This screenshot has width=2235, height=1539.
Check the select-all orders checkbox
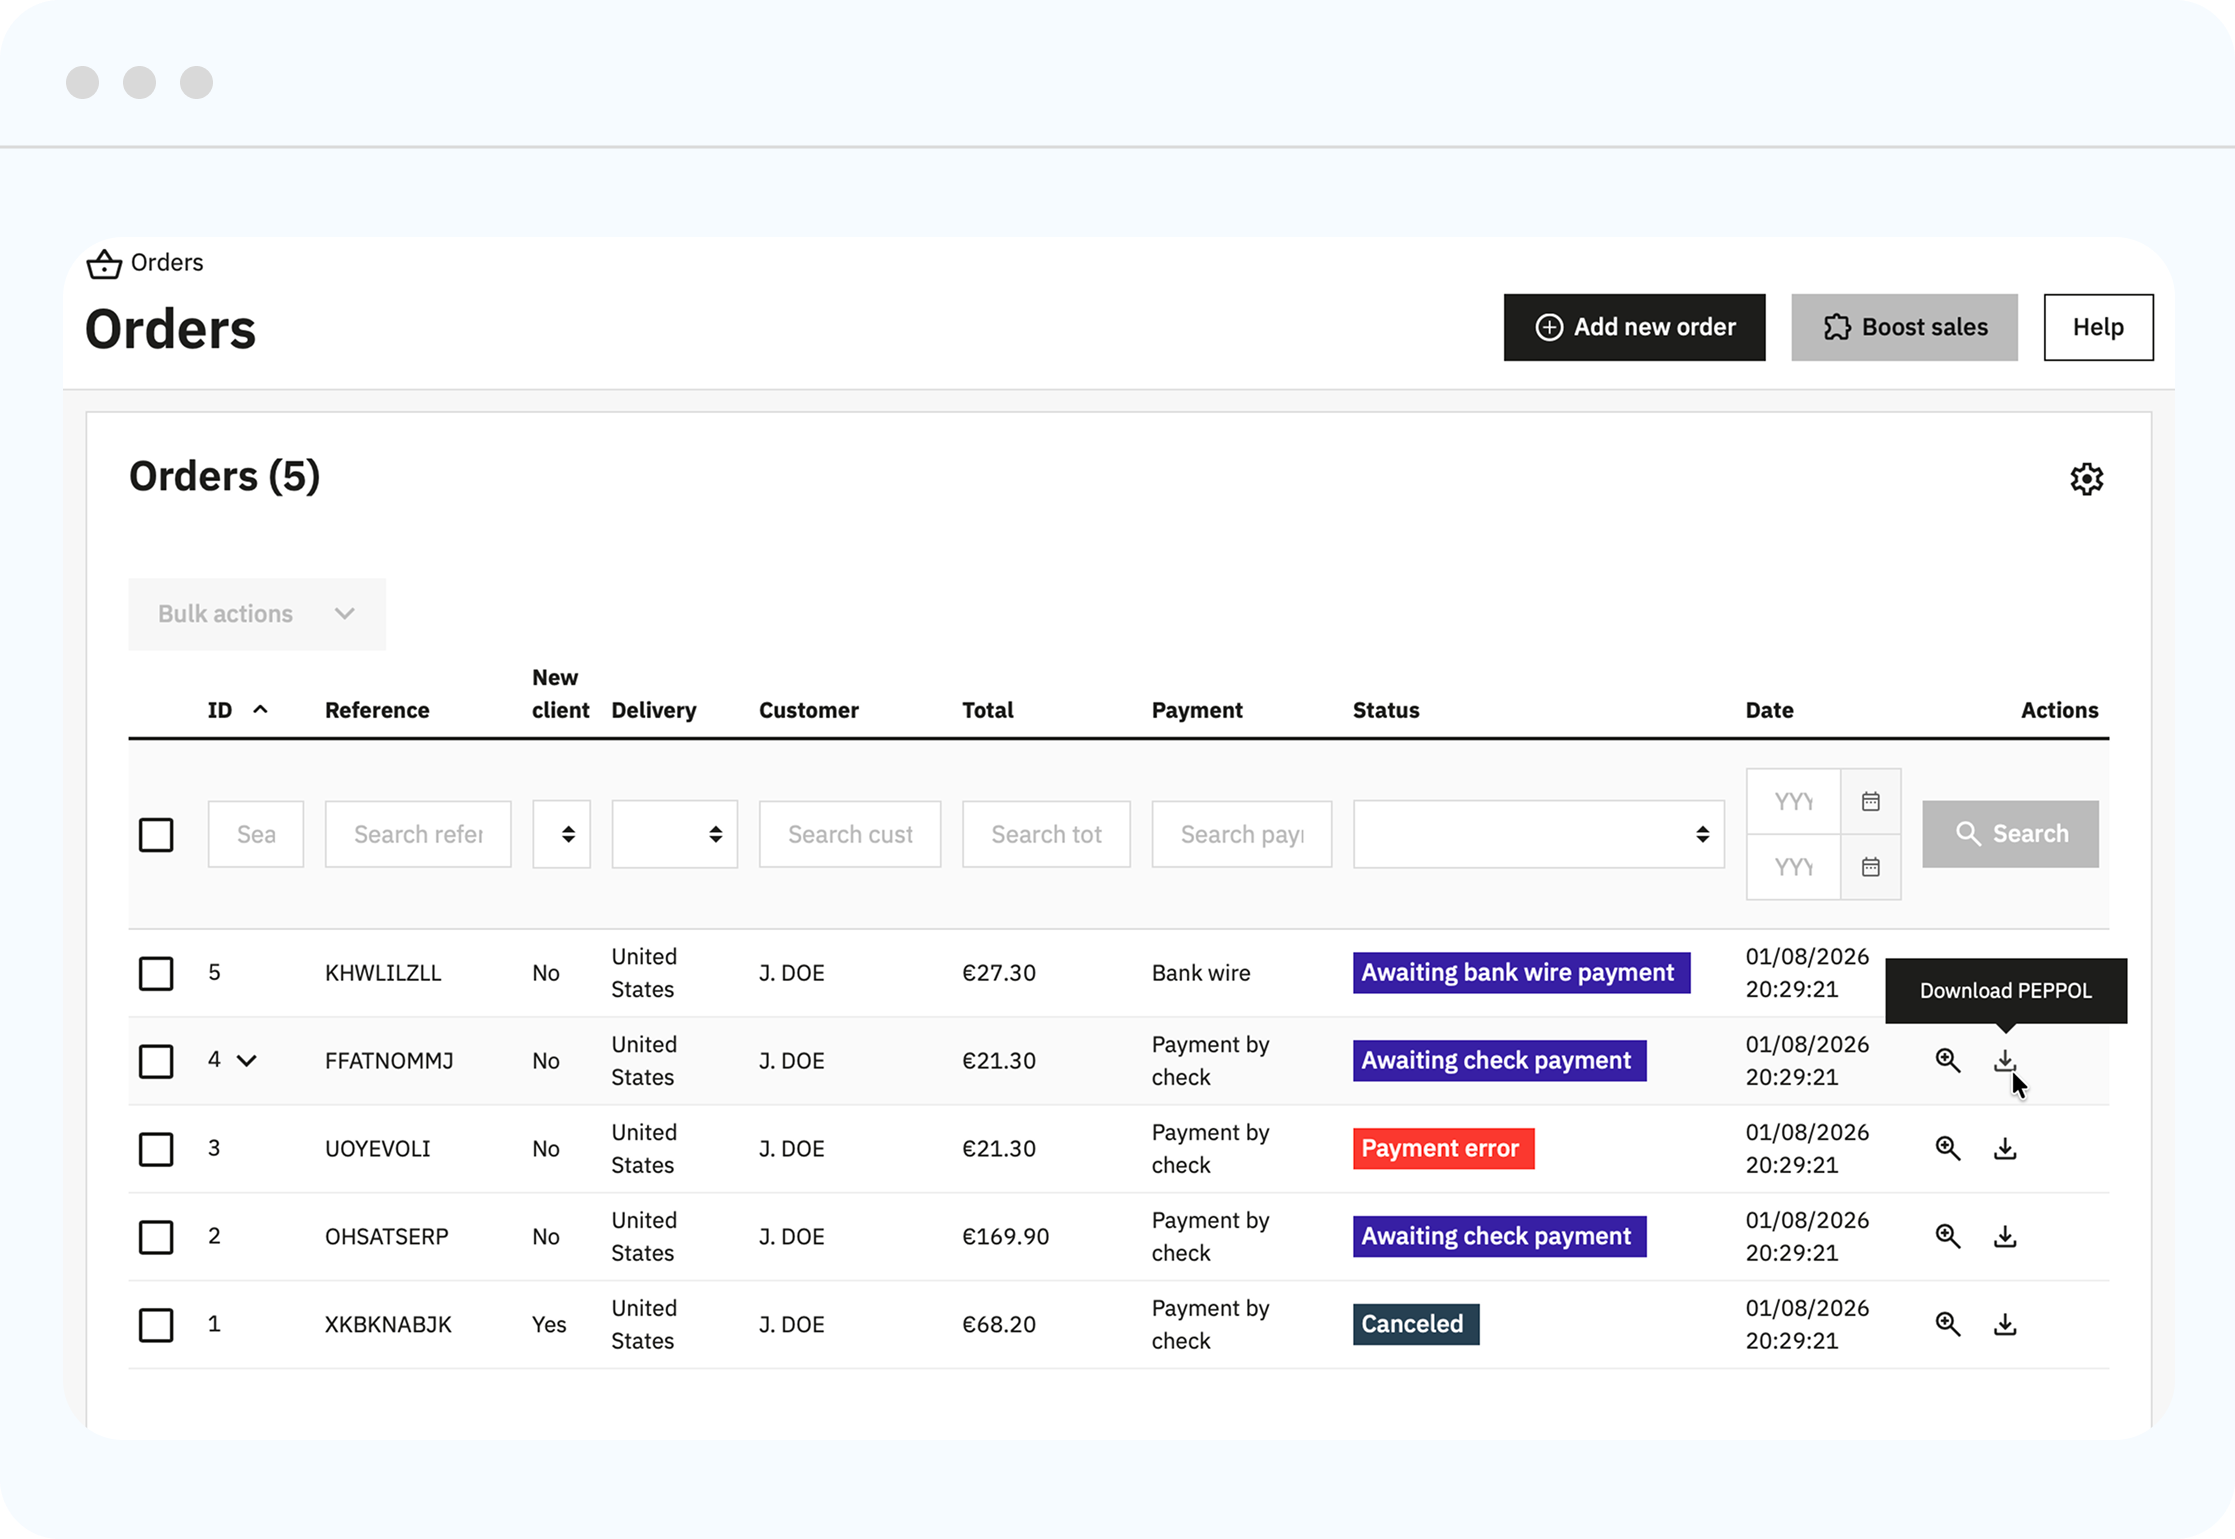(x=156, y=834)
